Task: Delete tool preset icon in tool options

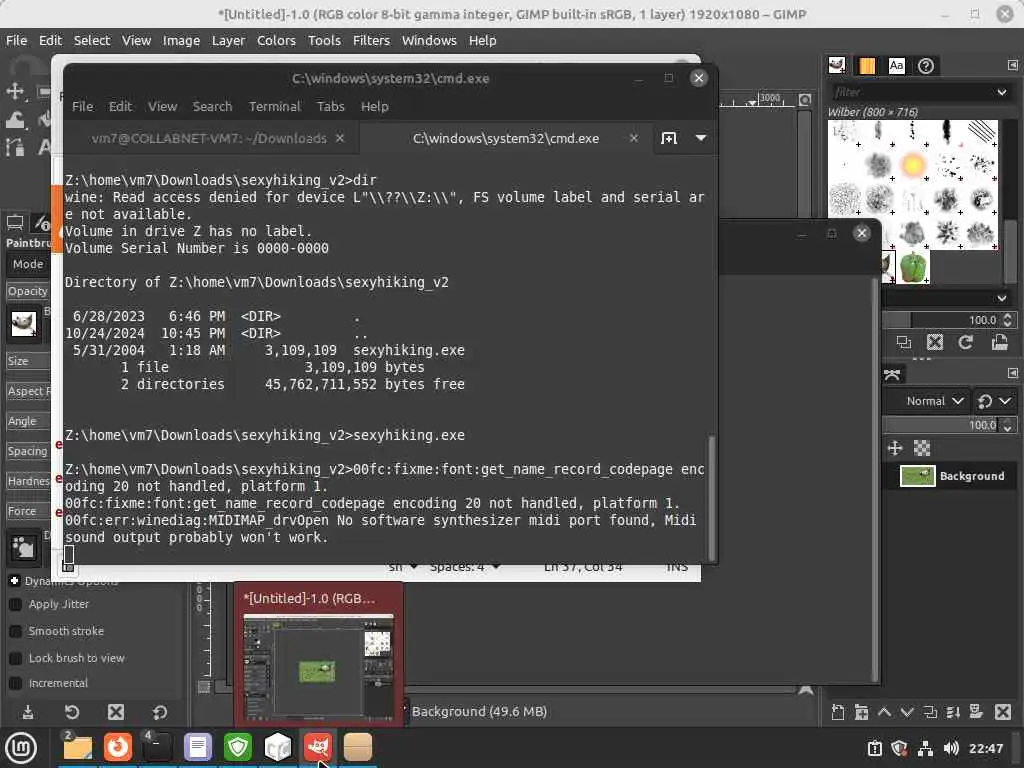Action: tap(116, 712)
